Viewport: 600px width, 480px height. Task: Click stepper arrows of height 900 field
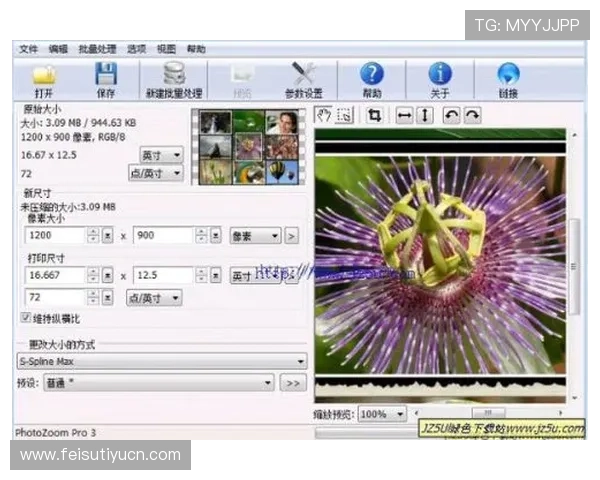[x=201, y=235]
